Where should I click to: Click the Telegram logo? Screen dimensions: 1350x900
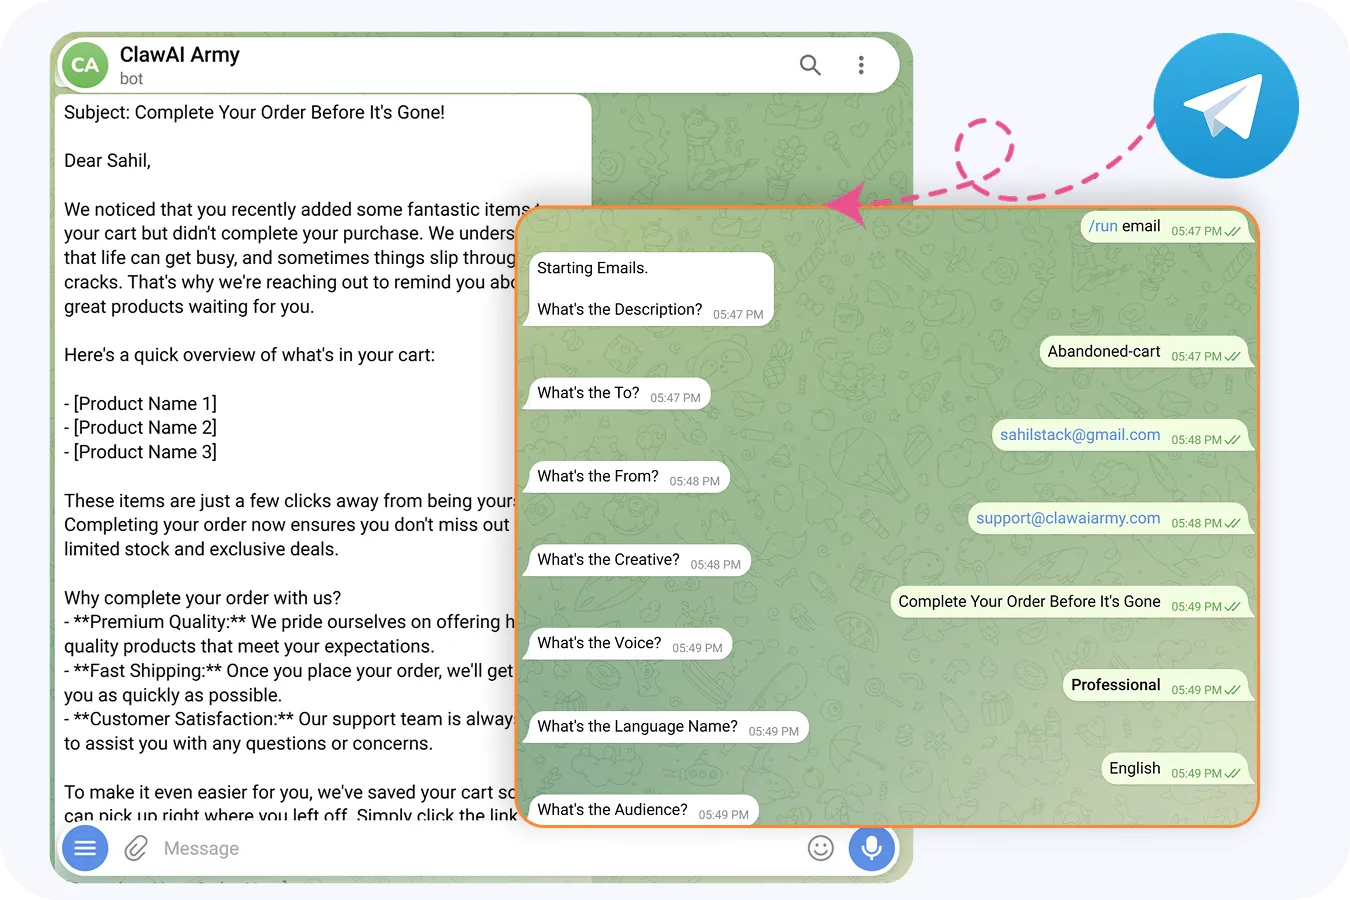coord(1226,106)
